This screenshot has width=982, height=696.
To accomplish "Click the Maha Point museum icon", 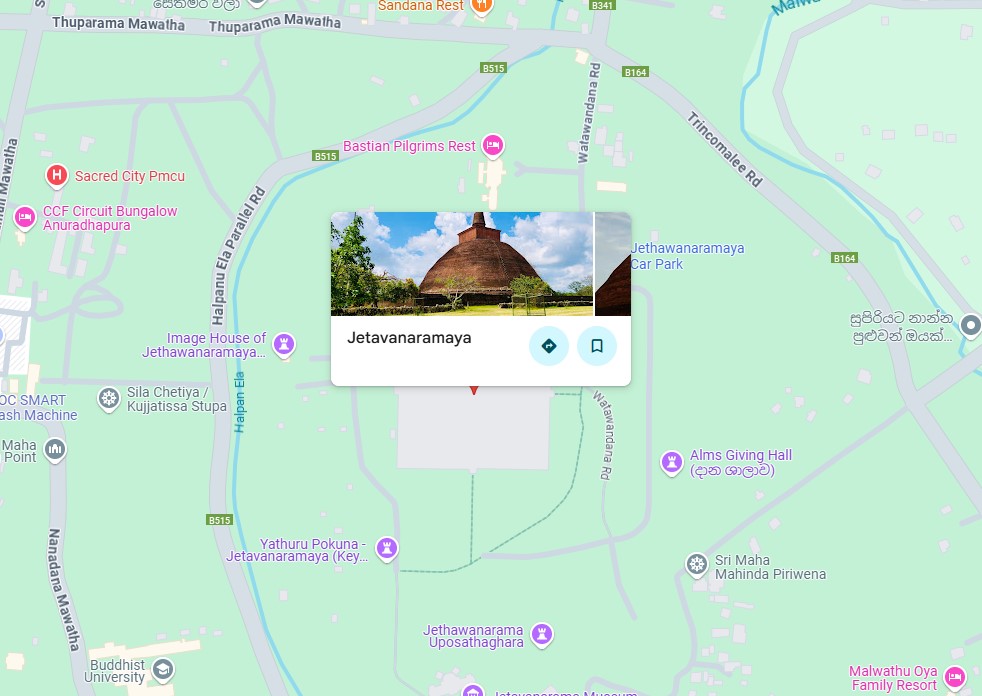I will 55,450.
